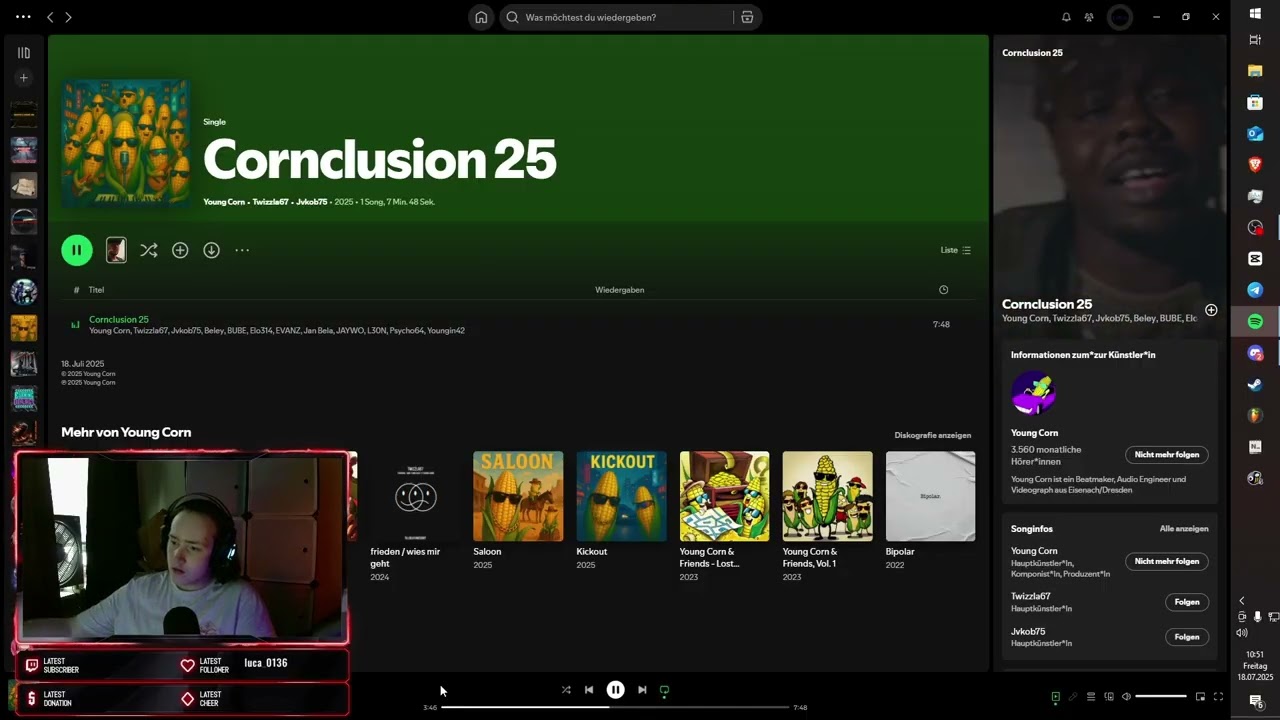Click the Titel column header

(x=96, y=290)
